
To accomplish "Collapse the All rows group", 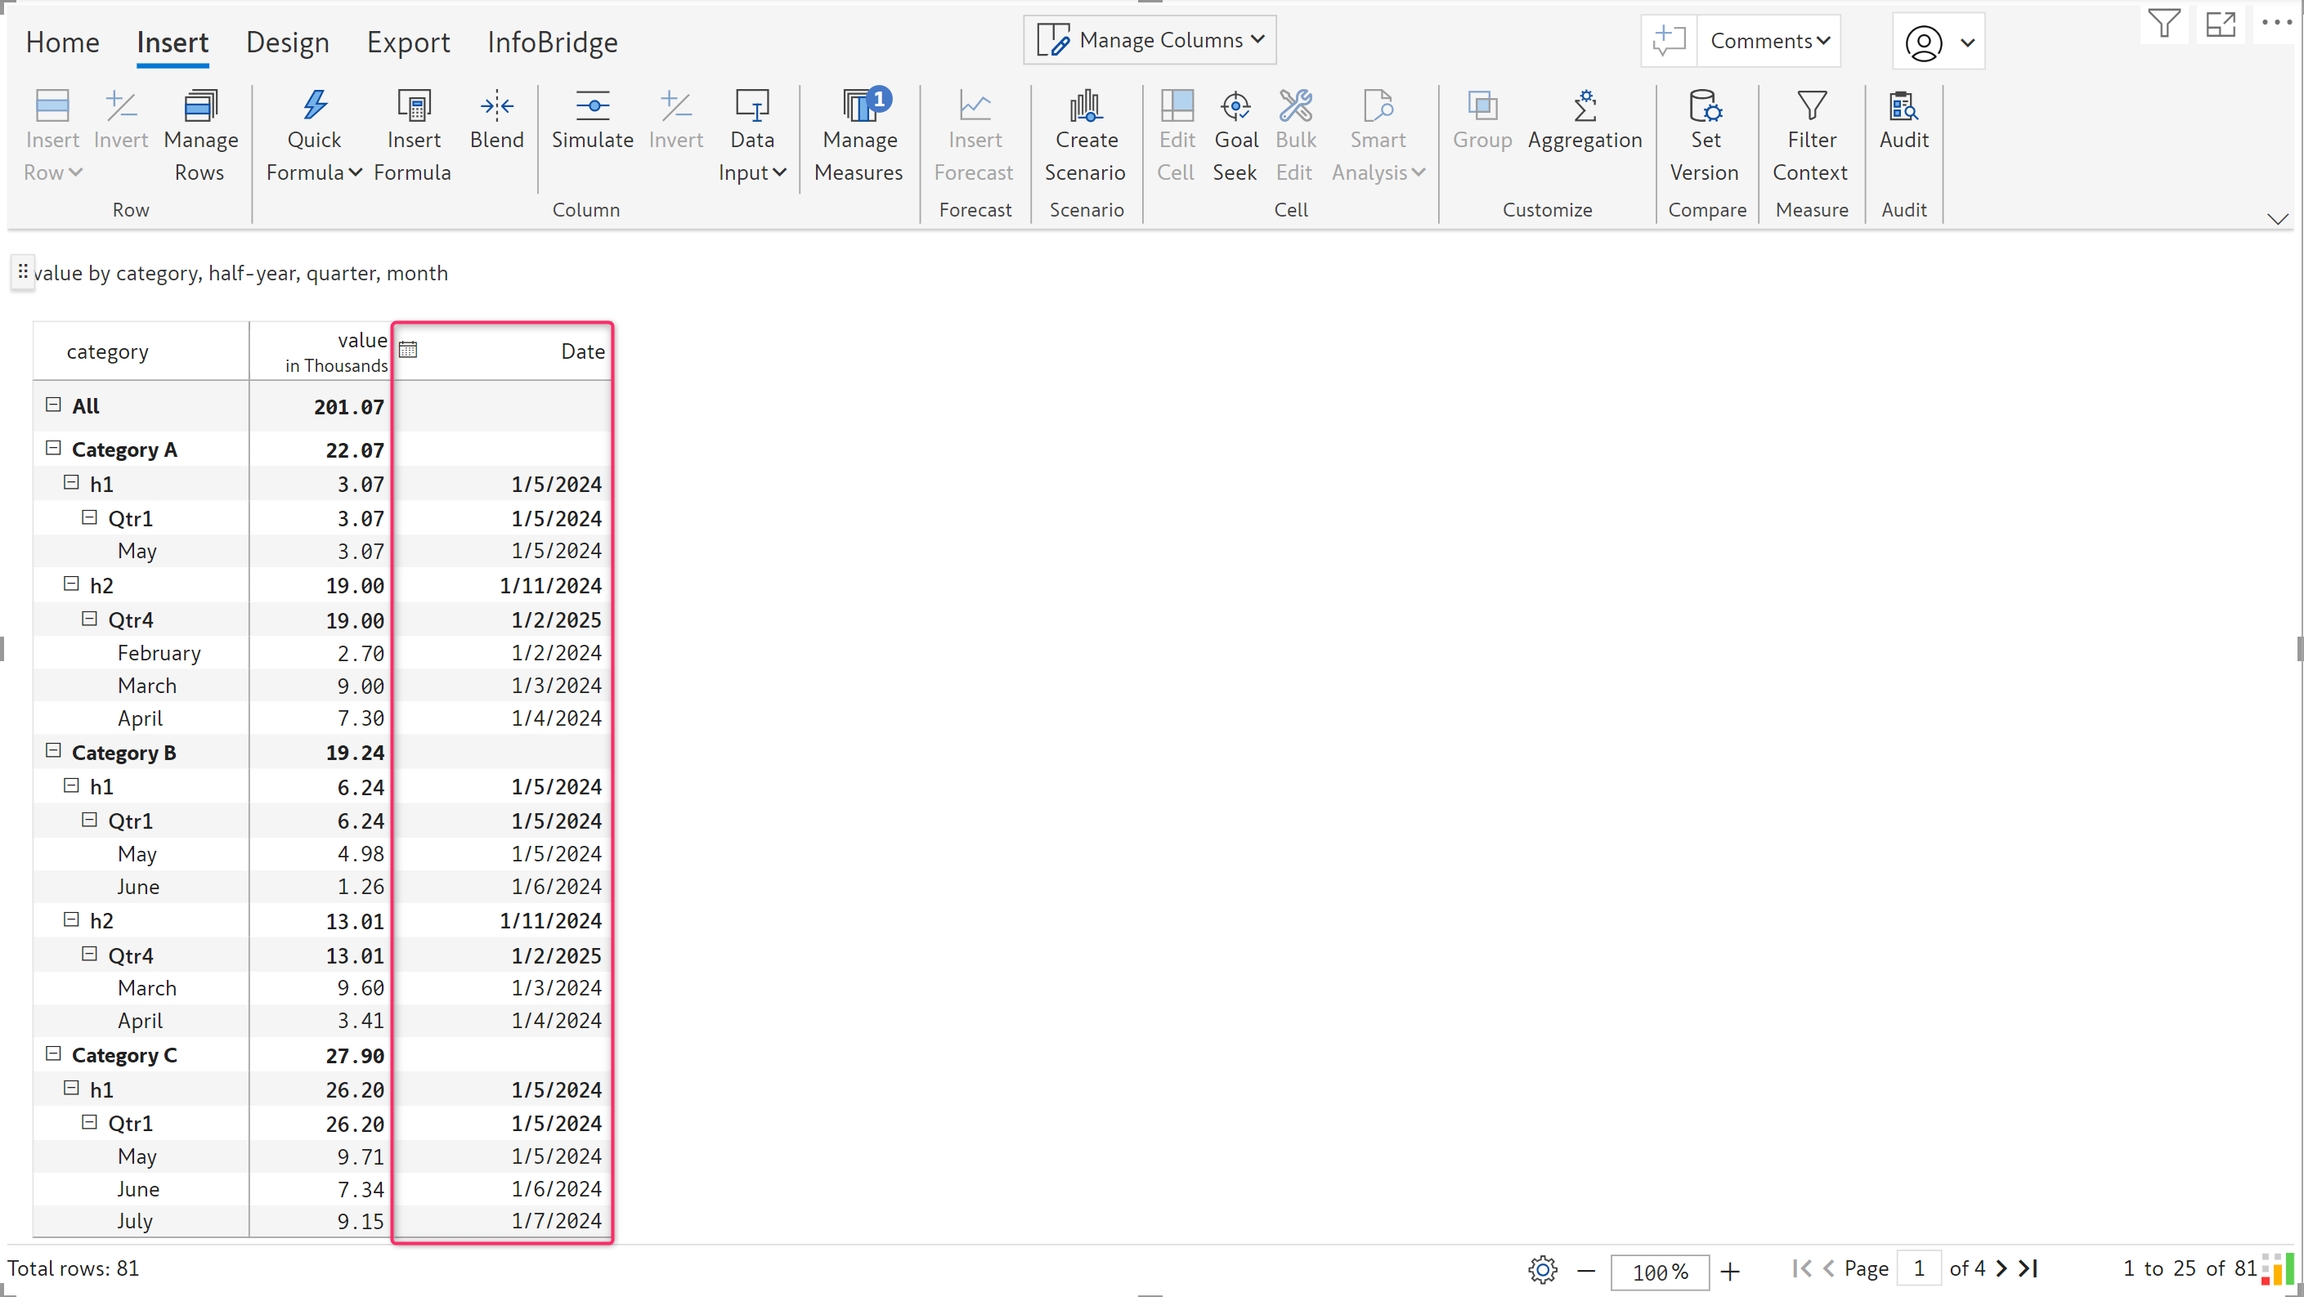I will tap(54, 405).
